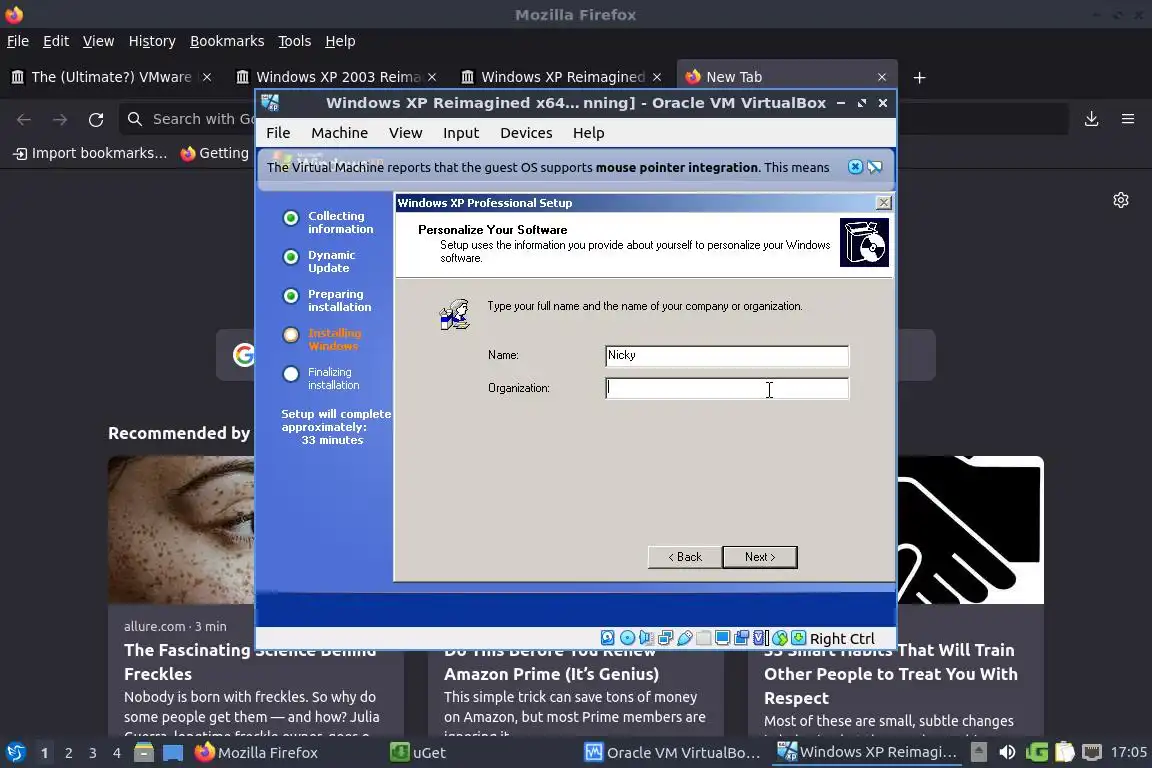
Task: Click the Next button in XP Setup
Action: pyautogui.click(x=760, y=557)
